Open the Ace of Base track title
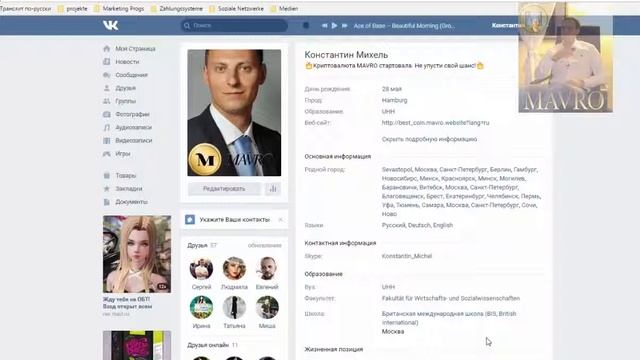This screenshot has width=640, height=360. (x=404, y=26)
